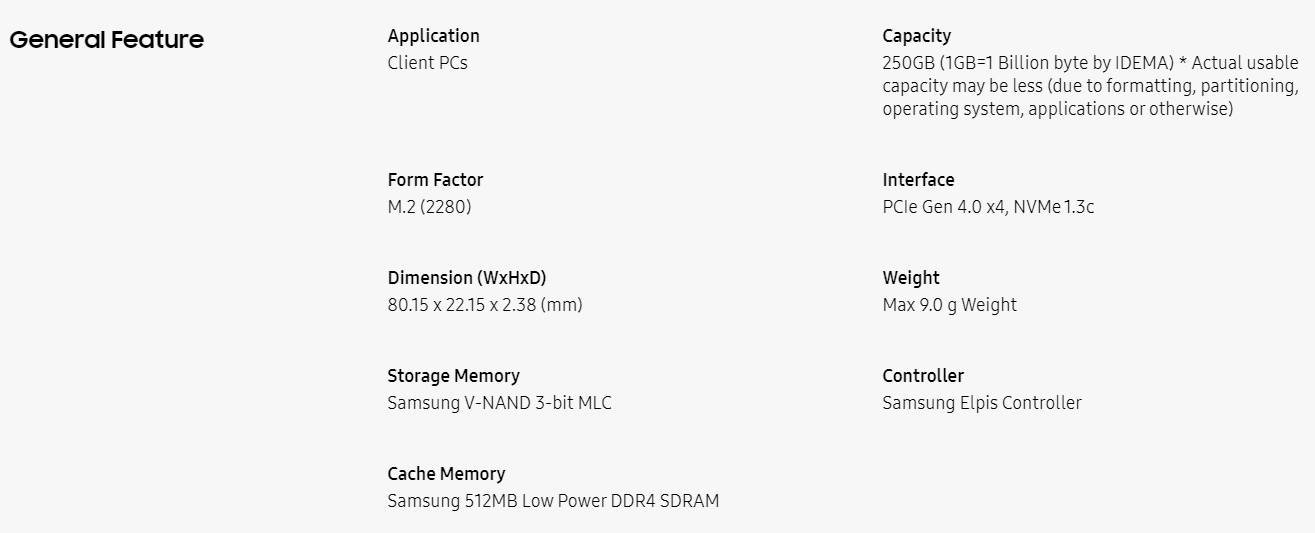Click the Interface spec heading
Screen dimensions: 1315x533
tap(918, 180)
